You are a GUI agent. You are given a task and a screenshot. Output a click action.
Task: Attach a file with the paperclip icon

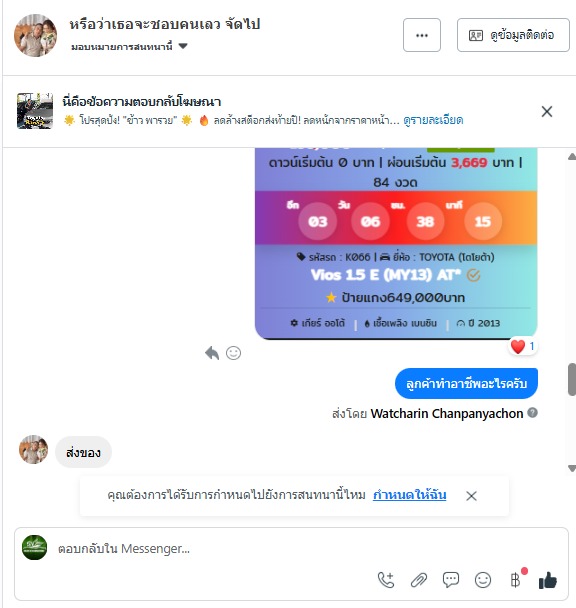click(419, 580)
